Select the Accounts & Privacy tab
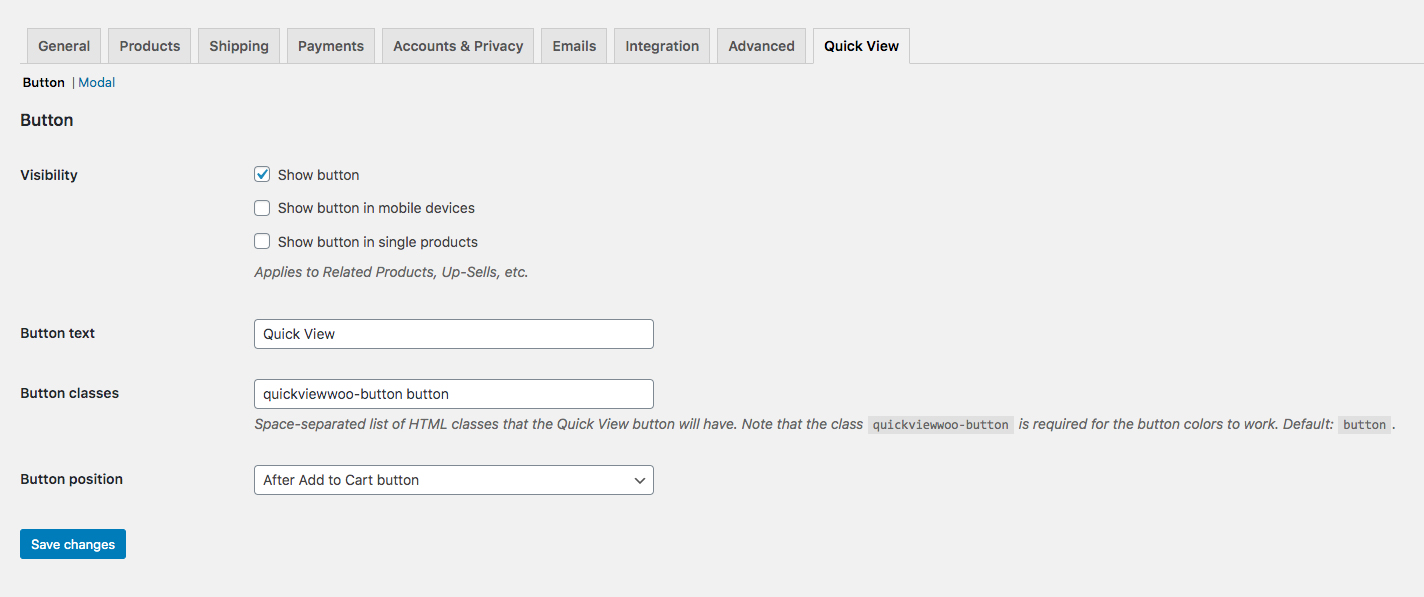Viewport: 1424px width, 597px height. pyautogui.click(x=458, y=46)
